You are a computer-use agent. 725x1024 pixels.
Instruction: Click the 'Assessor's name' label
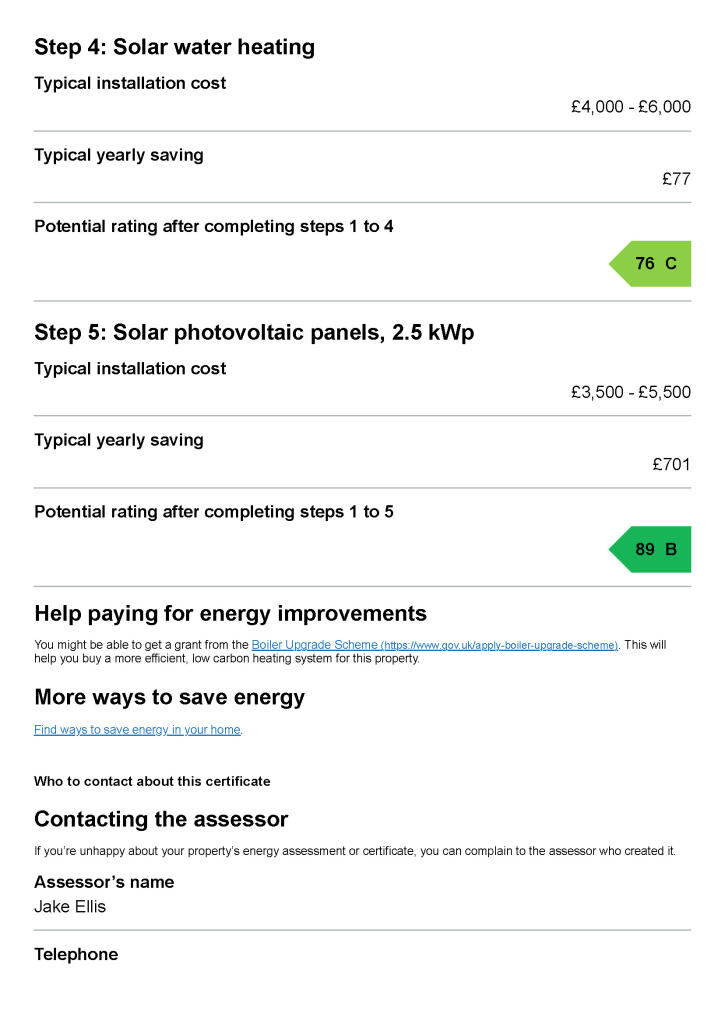[x=104, y=882]
